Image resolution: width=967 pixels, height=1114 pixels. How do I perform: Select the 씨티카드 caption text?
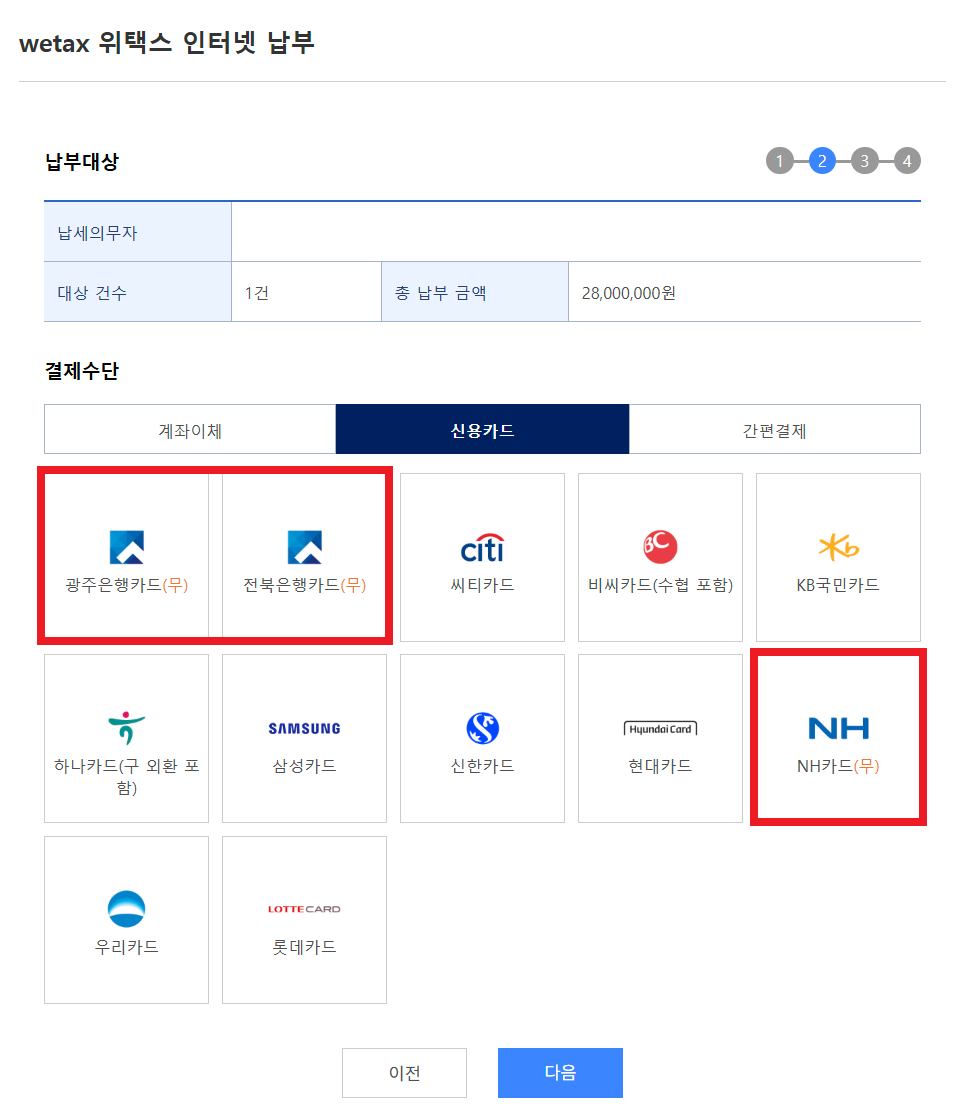tap(482, 585)
